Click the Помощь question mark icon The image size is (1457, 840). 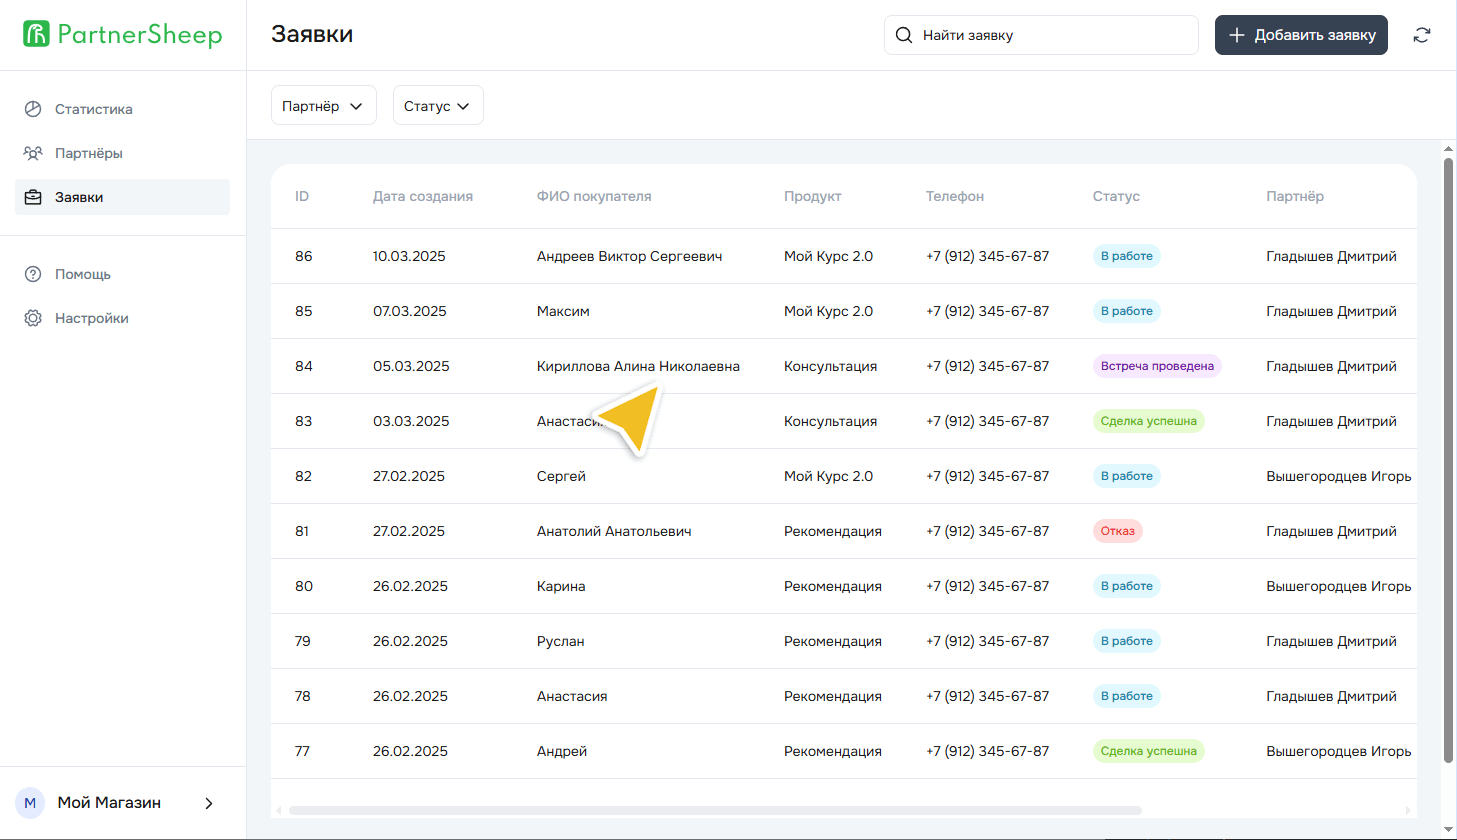pyautogui.click(x=34, y=273)
